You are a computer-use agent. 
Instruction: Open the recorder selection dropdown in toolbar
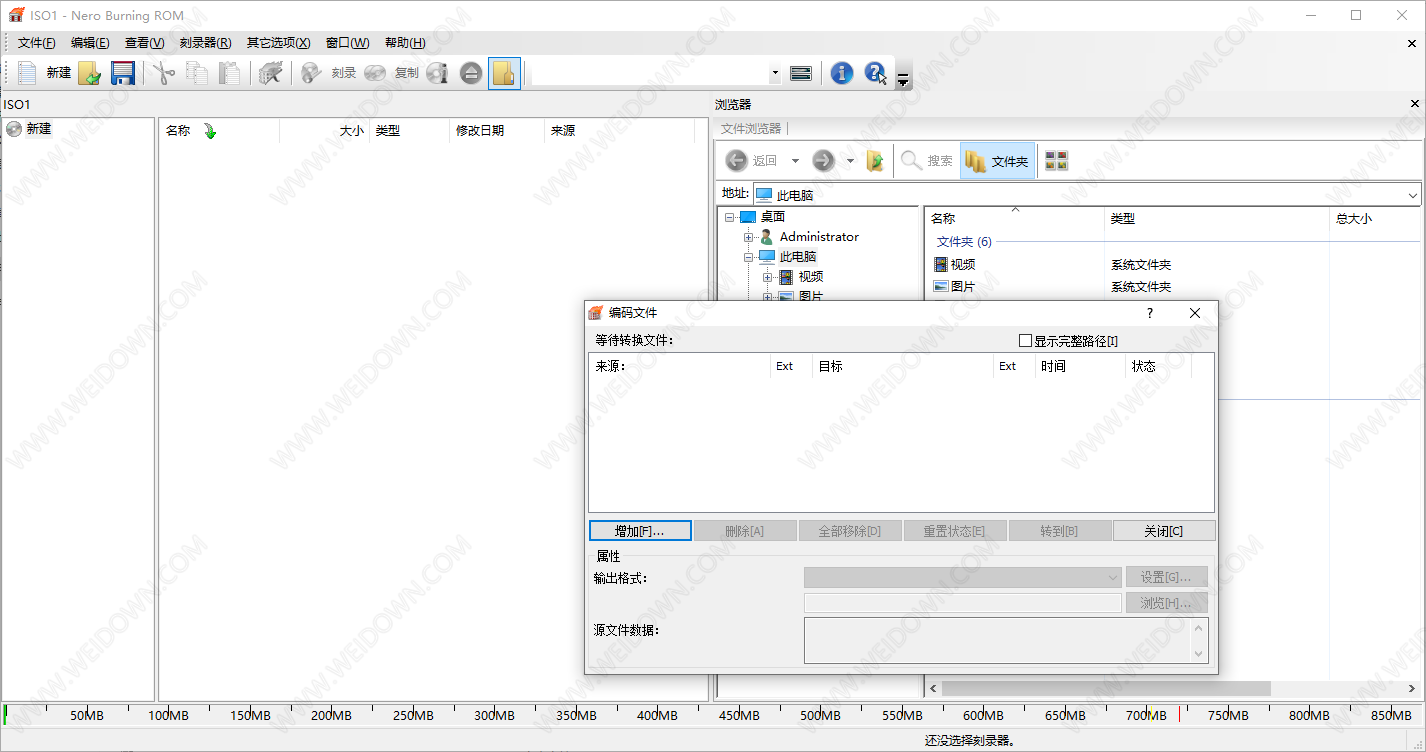pos(775,73)
